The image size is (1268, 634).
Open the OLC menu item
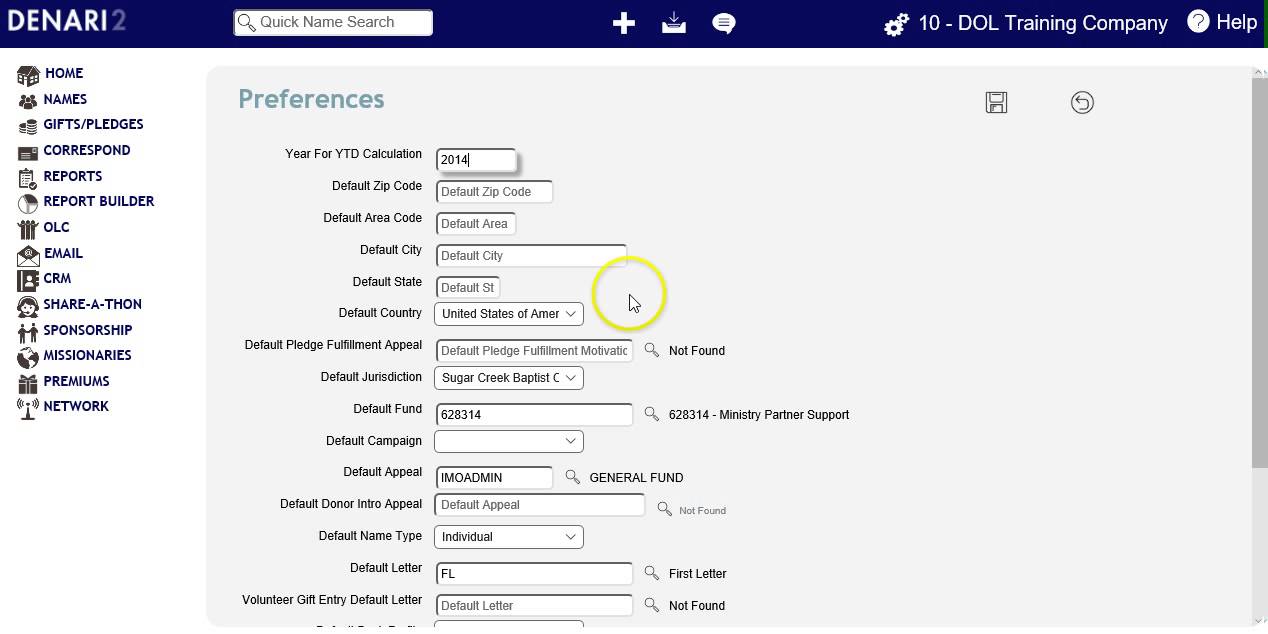click(57, 227)
